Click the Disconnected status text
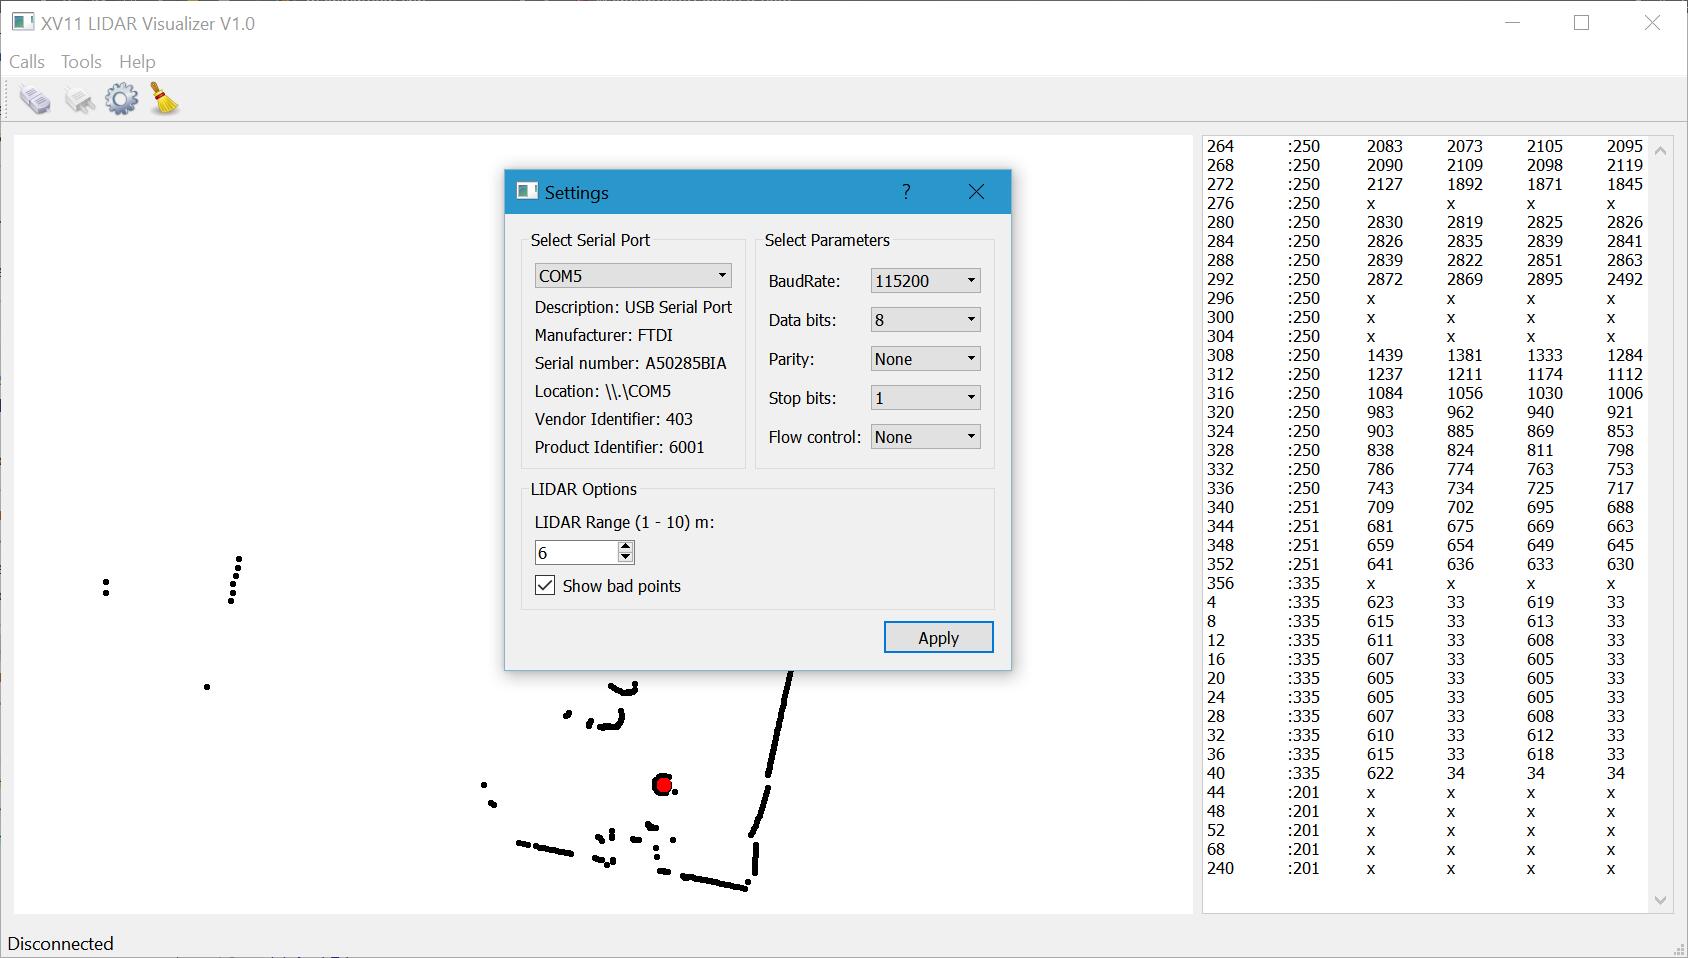 tap(61, 944)
